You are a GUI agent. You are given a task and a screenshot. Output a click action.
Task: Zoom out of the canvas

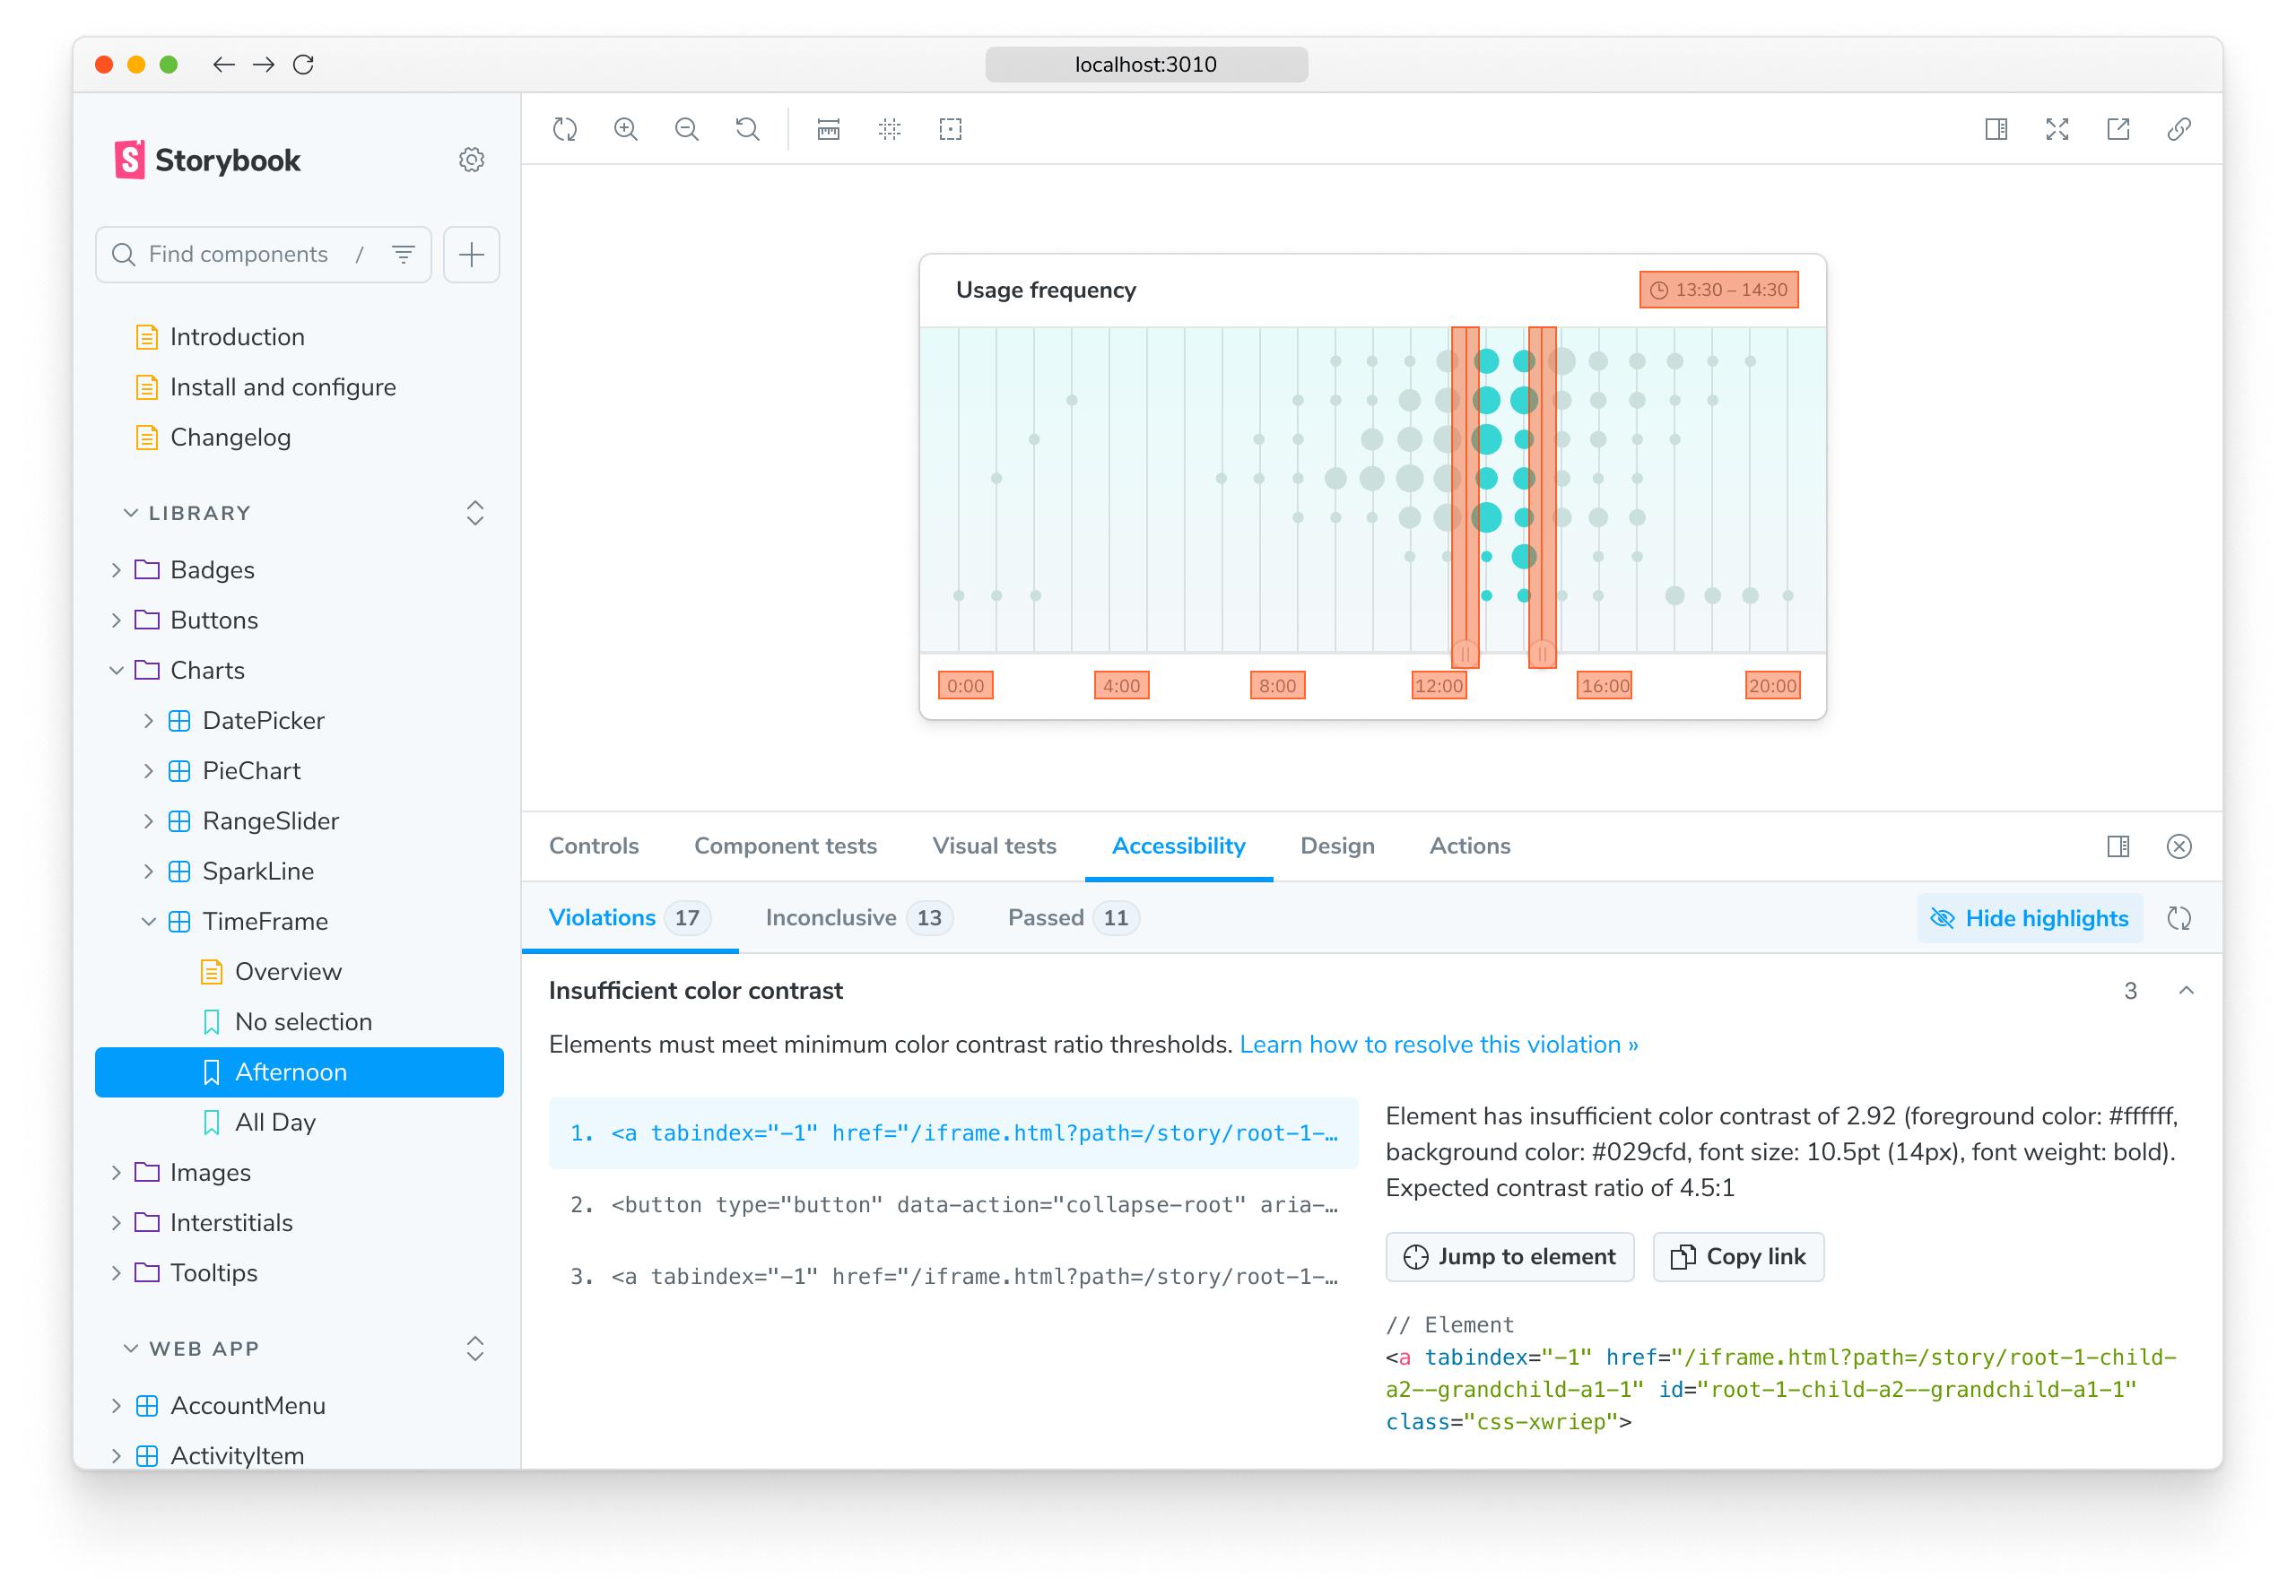click(x=687, y=129)
